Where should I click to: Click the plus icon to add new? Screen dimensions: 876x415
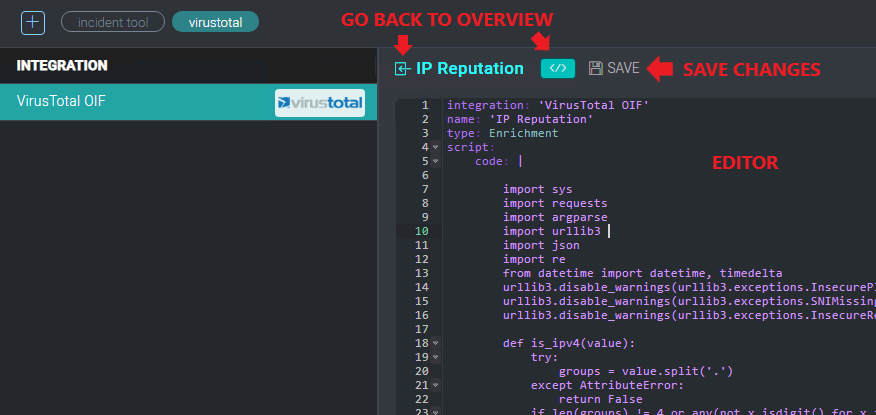(33, 21)
